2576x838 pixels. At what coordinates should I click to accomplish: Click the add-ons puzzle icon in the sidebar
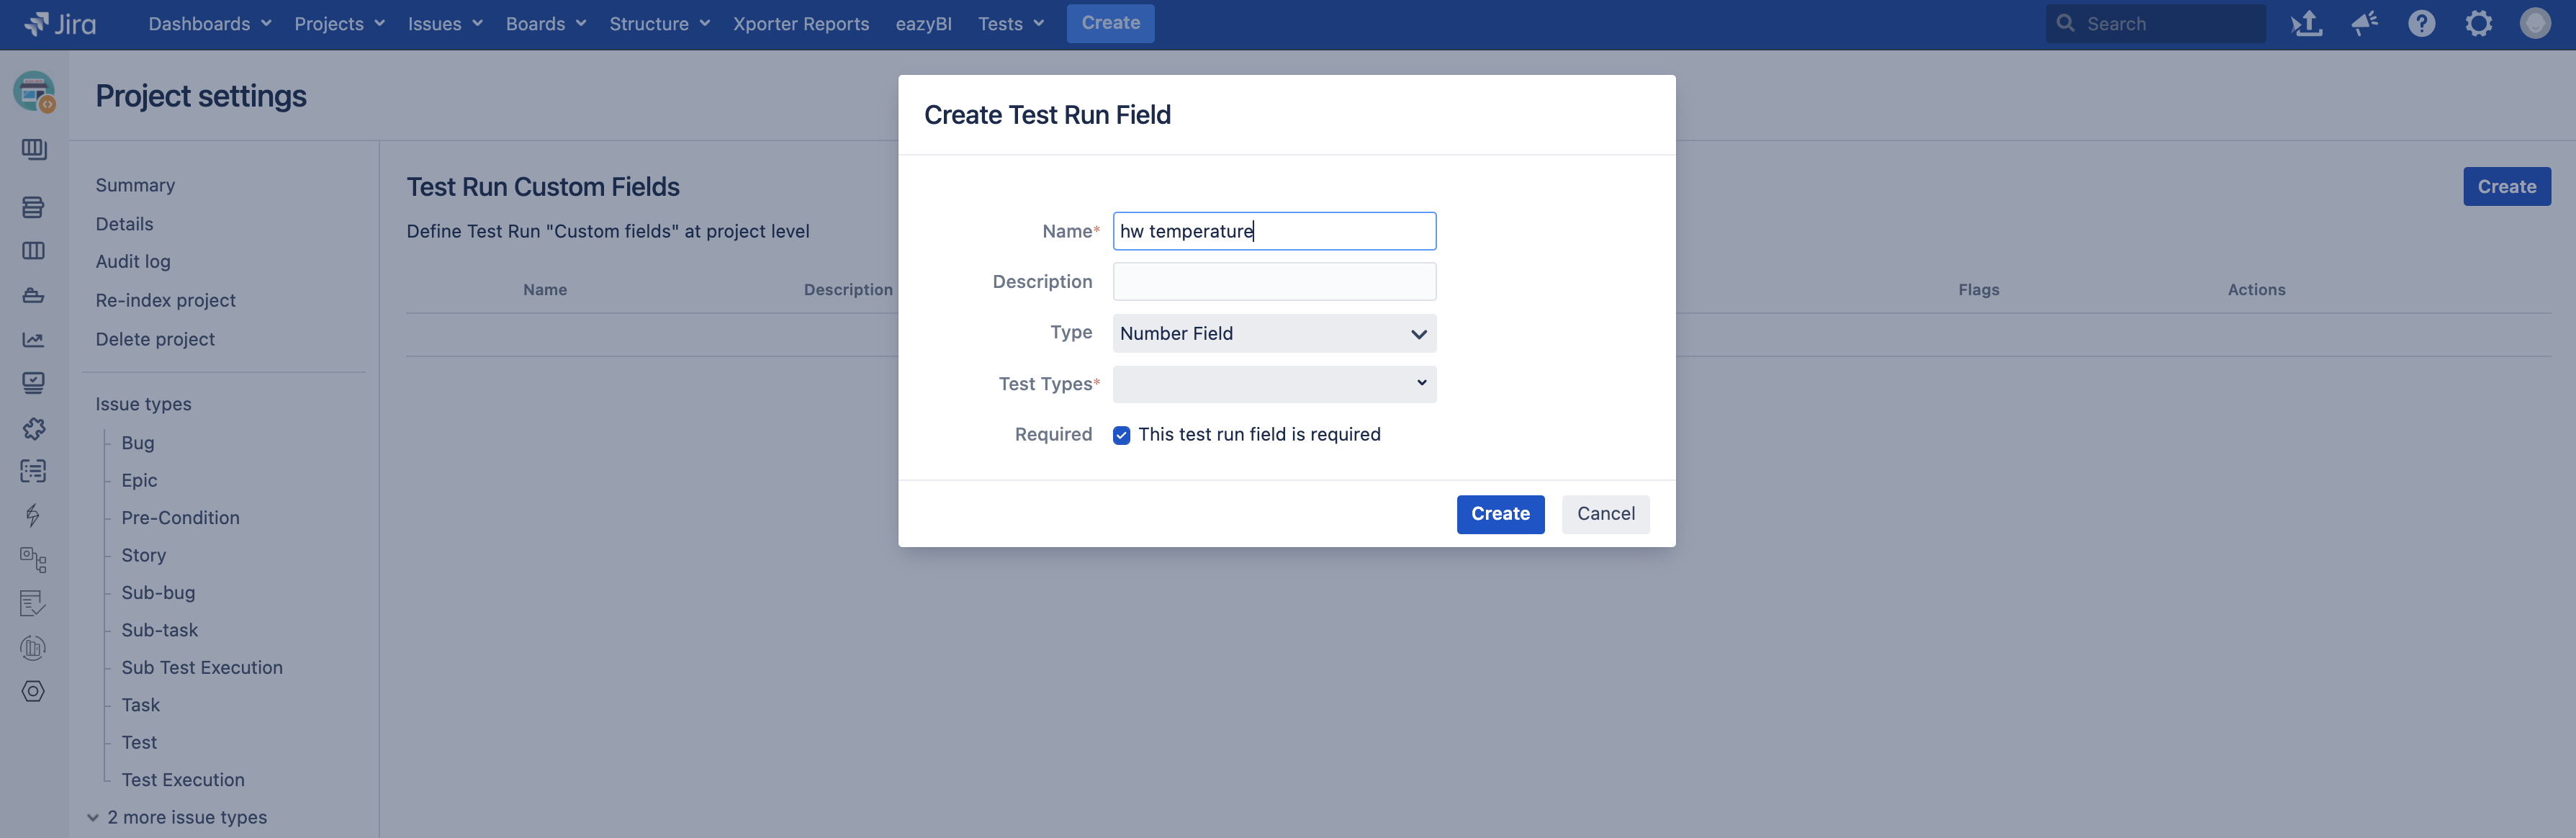(33, 429)
